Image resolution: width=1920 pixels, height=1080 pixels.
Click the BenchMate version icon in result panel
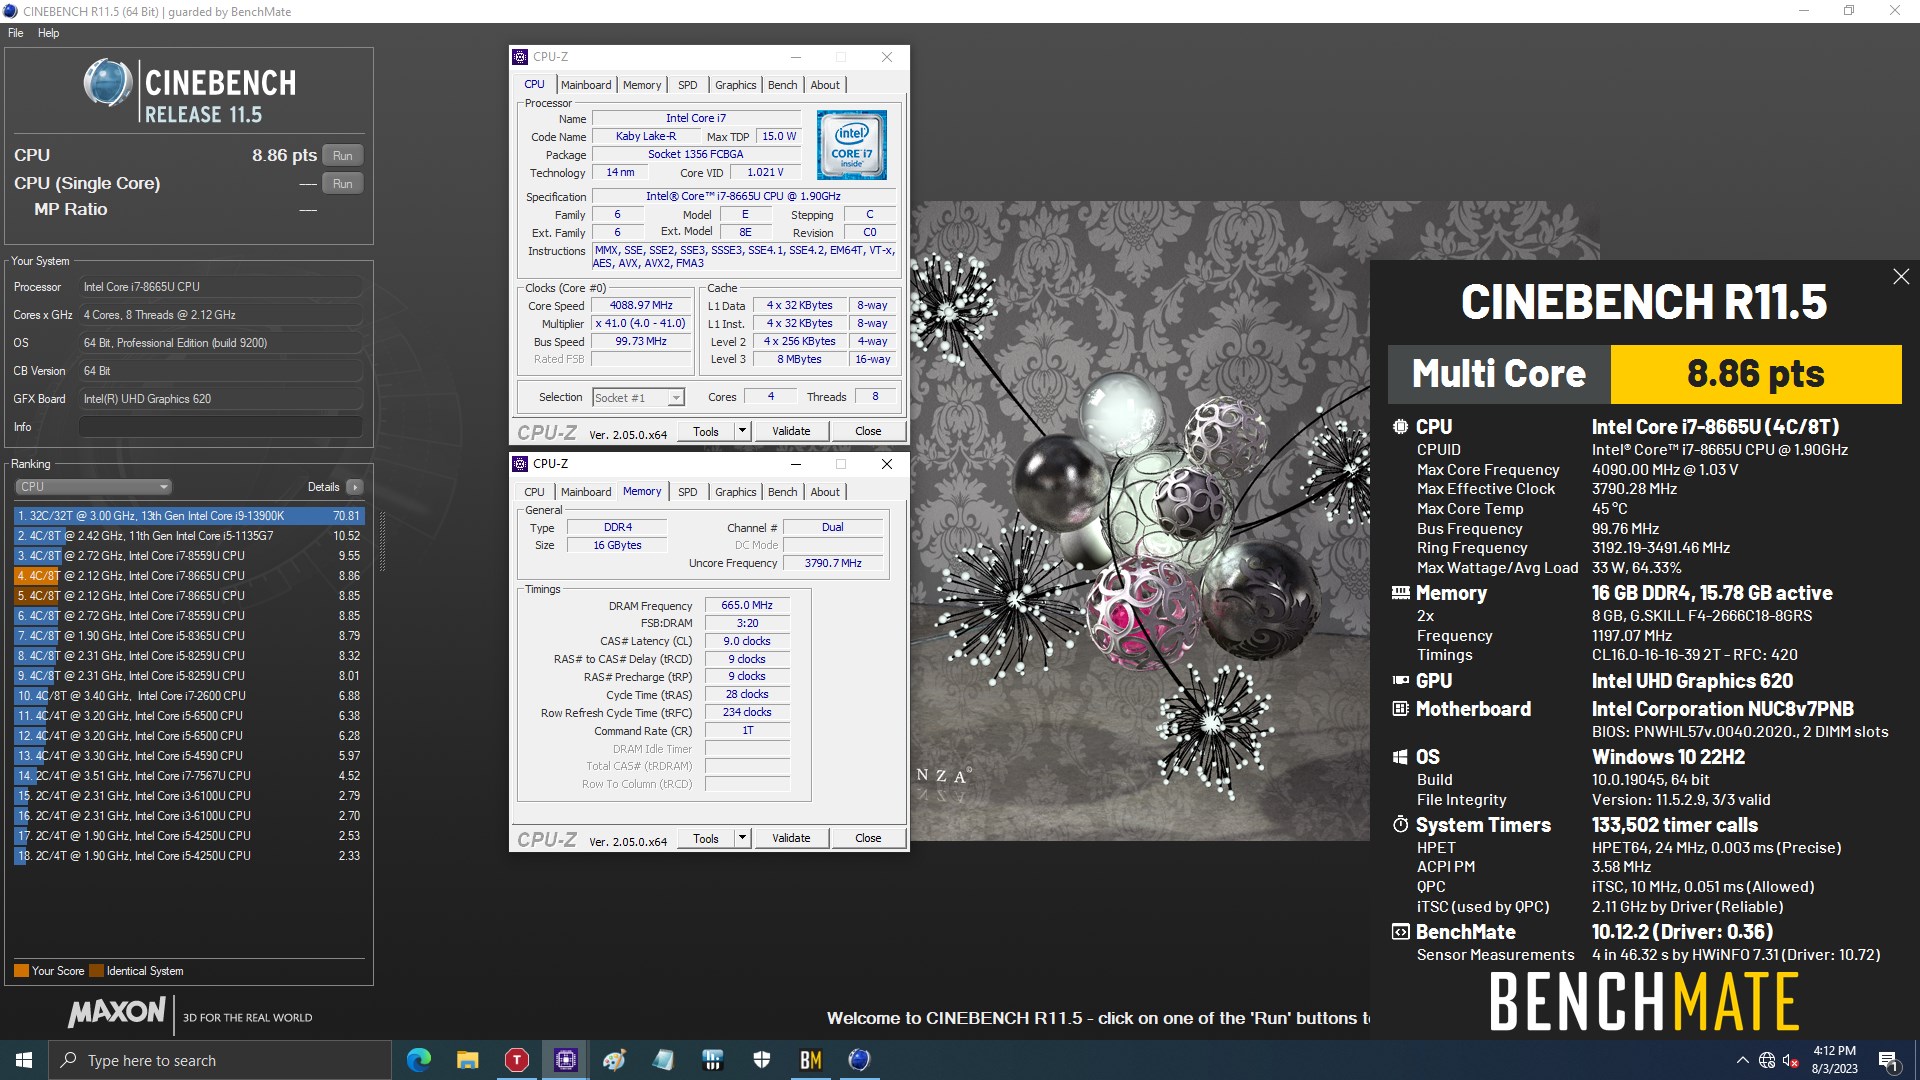coord(1400,932)
